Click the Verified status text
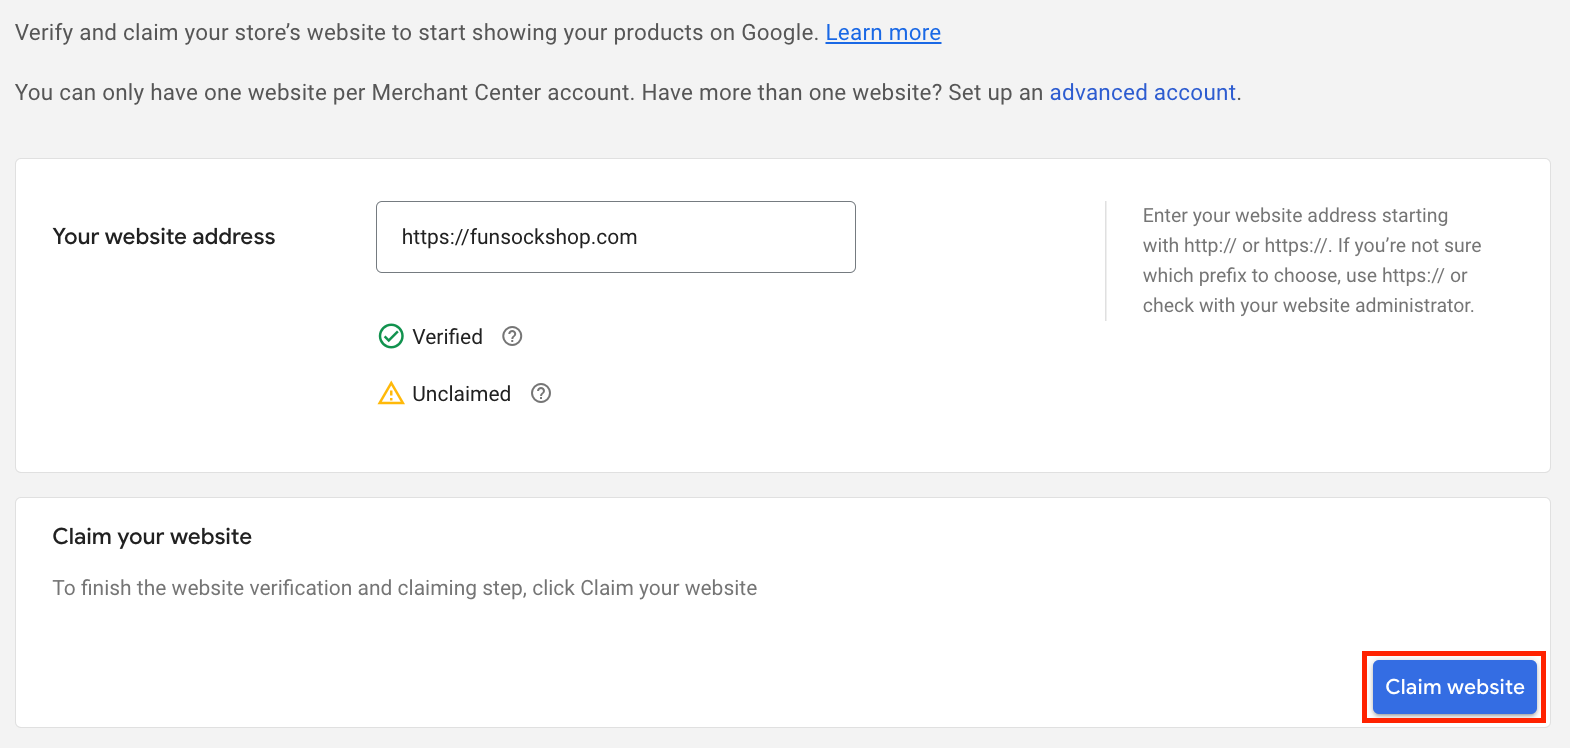 click(447, 337)
